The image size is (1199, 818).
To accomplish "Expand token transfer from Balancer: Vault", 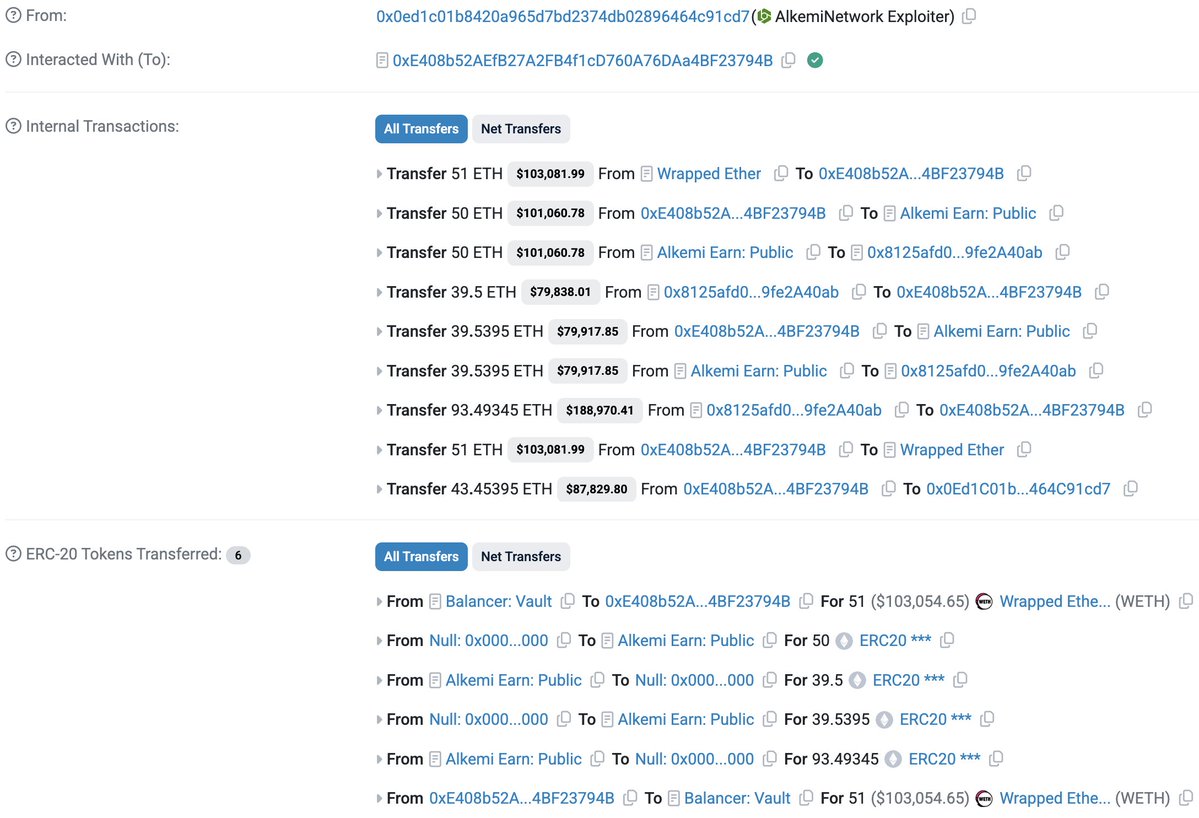I will (379, 602).
